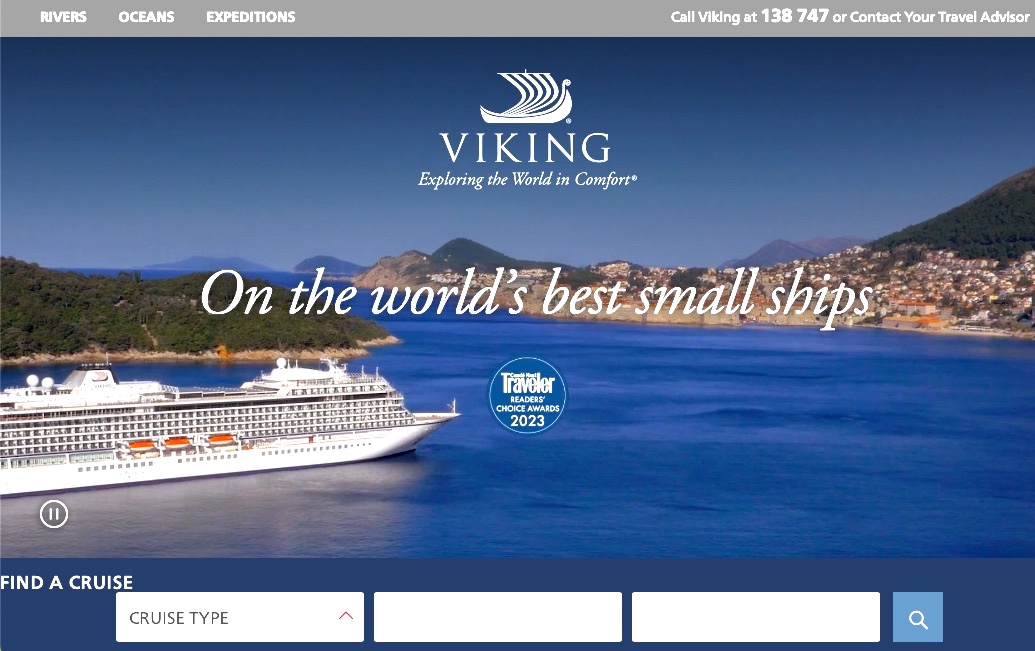The width and height of the screenshot is (1035, 651).
Task: Click the VIKING wordmark text
Action: point(525,147)
